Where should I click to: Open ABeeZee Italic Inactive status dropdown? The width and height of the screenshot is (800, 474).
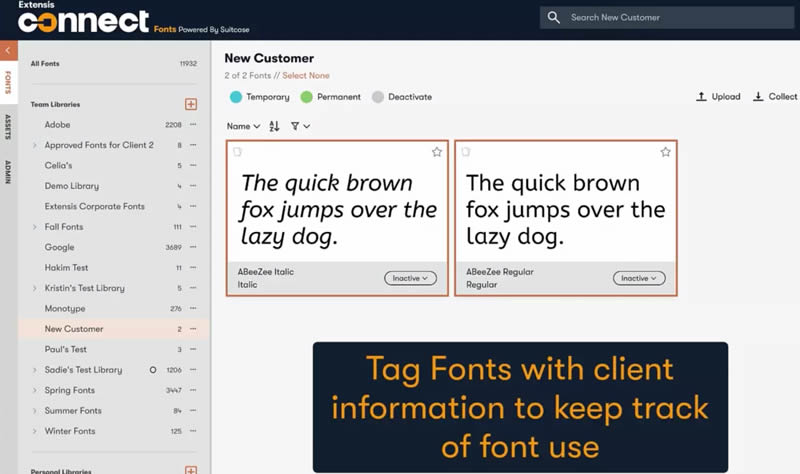tap(410, 278)
